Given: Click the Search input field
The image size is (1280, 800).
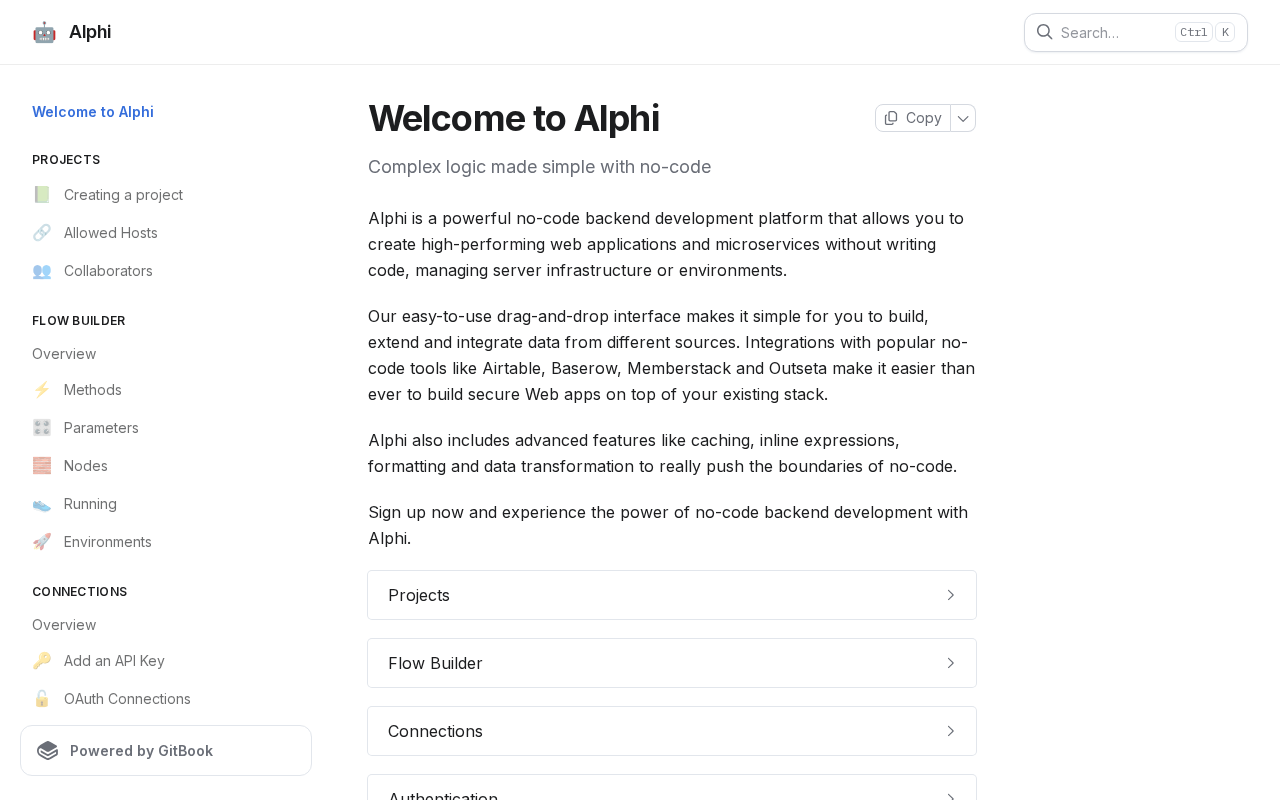Looking at the screenshot, I should pyautogui.click(x=1115, y=32).
